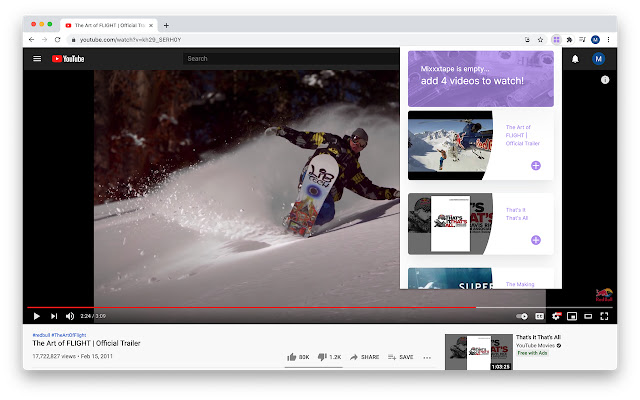This screenshot has width=640, height=400.
Task: Open more actions ellipsis below video
Action: [x=427, y=358]
